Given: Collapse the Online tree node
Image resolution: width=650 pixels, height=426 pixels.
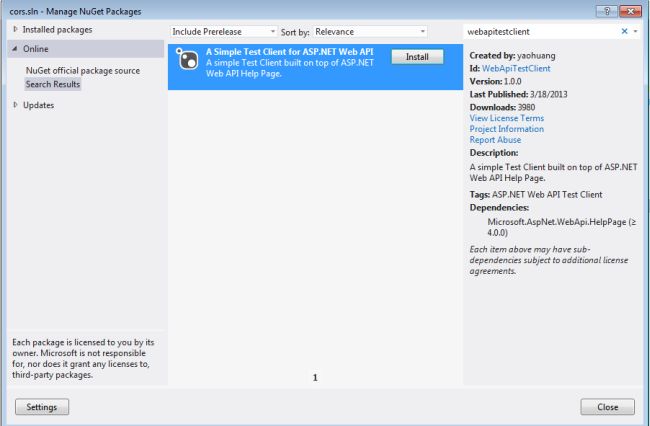Looking at the screenshot, I should [x=15, y=49].
